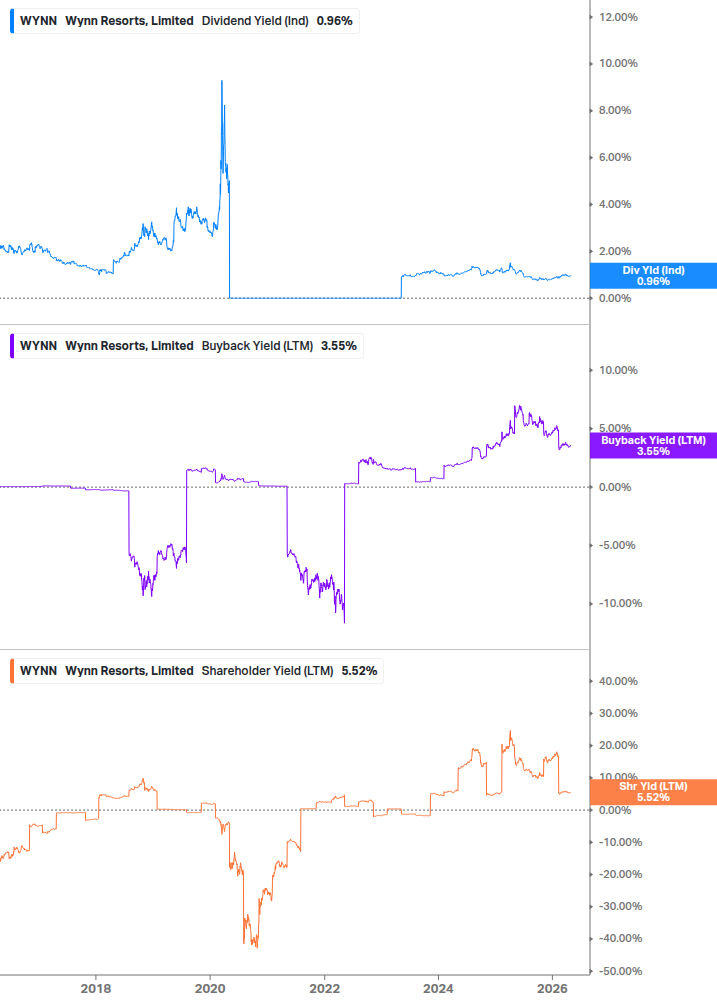Click the 2022 label on the time axis
The image size is (717, 1005).
tap(324, 988)
